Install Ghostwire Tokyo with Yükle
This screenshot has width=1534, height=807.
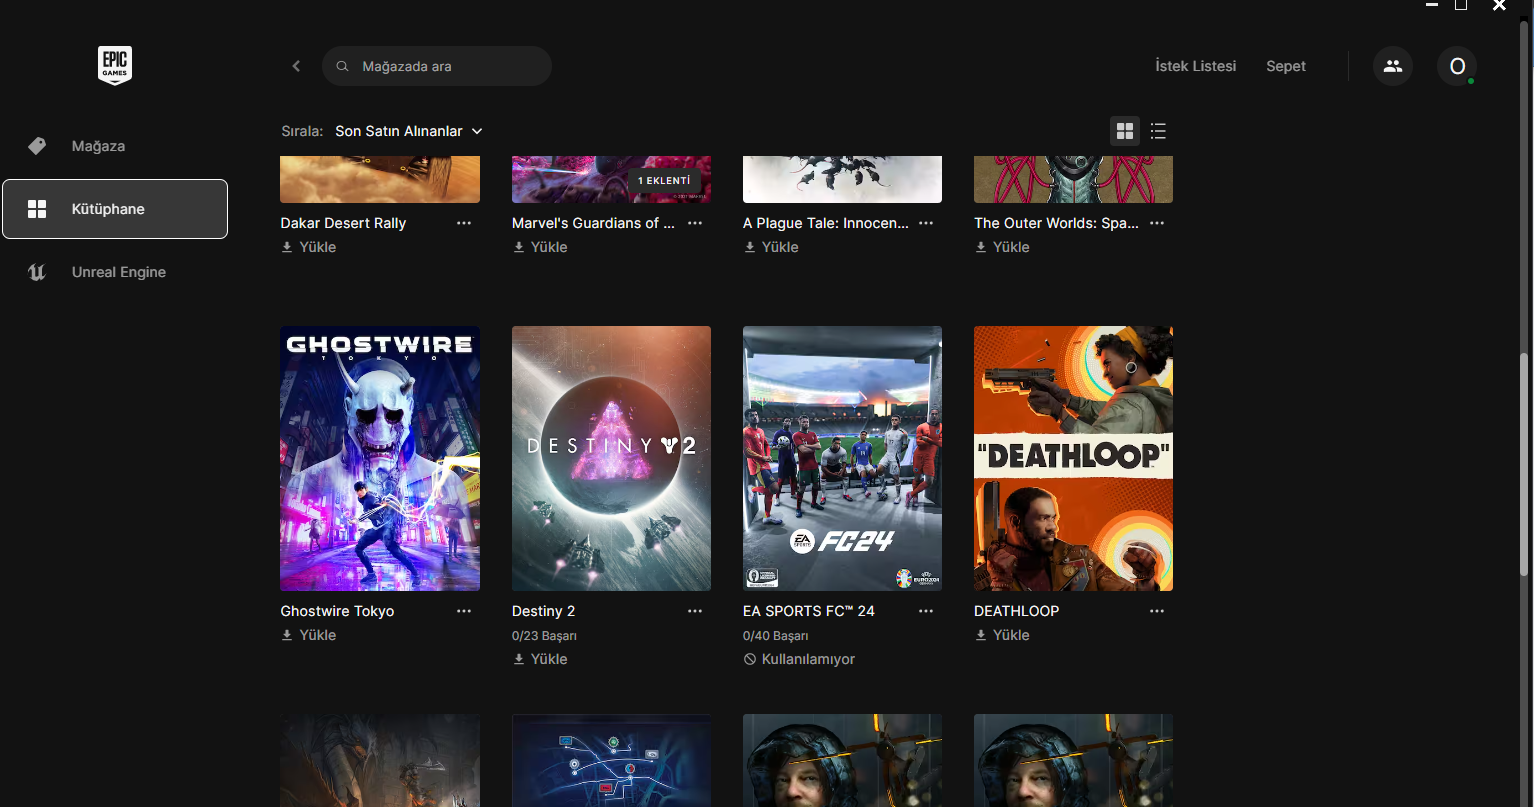coord(308,635)
